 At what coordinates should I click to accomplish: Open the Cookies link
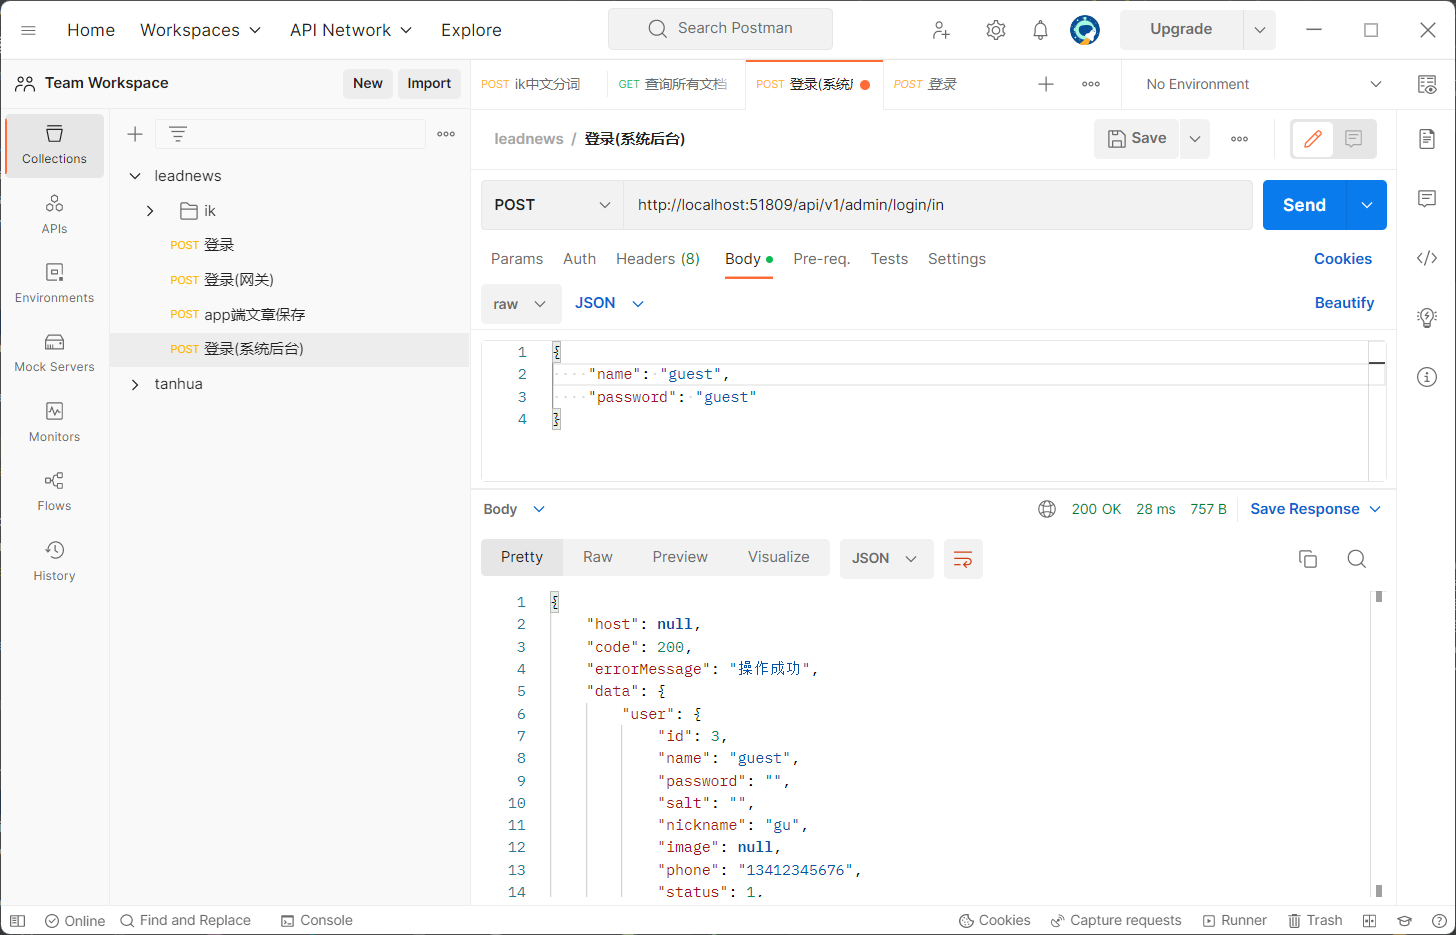[x=1343, y=259]
